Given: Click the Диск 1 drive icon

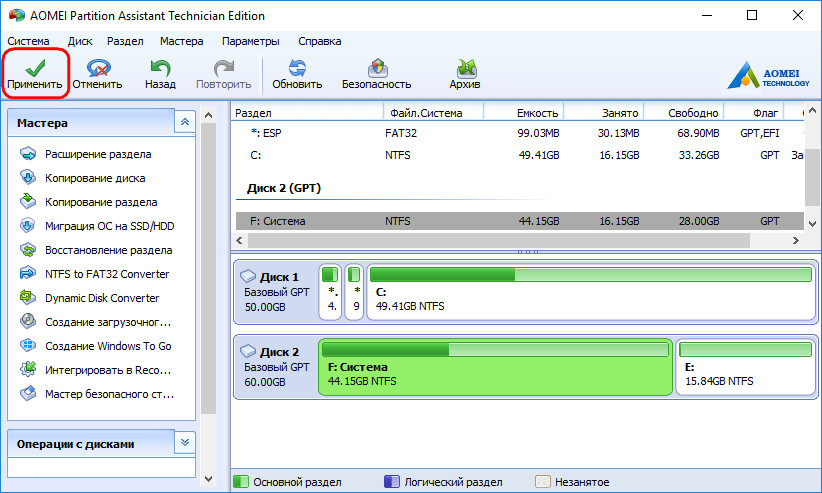Looking at the screenshot, I should point(248,276).
